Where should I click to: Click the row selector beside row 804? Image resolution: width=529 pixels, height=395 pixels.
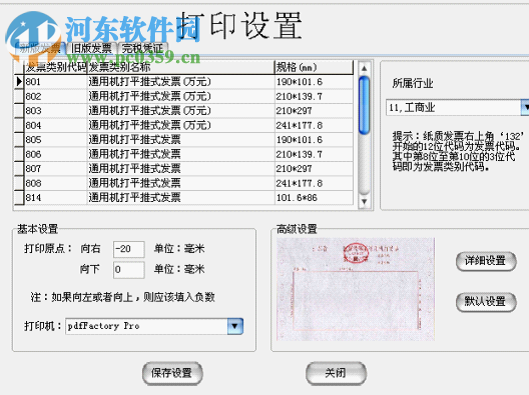point(19,125)
